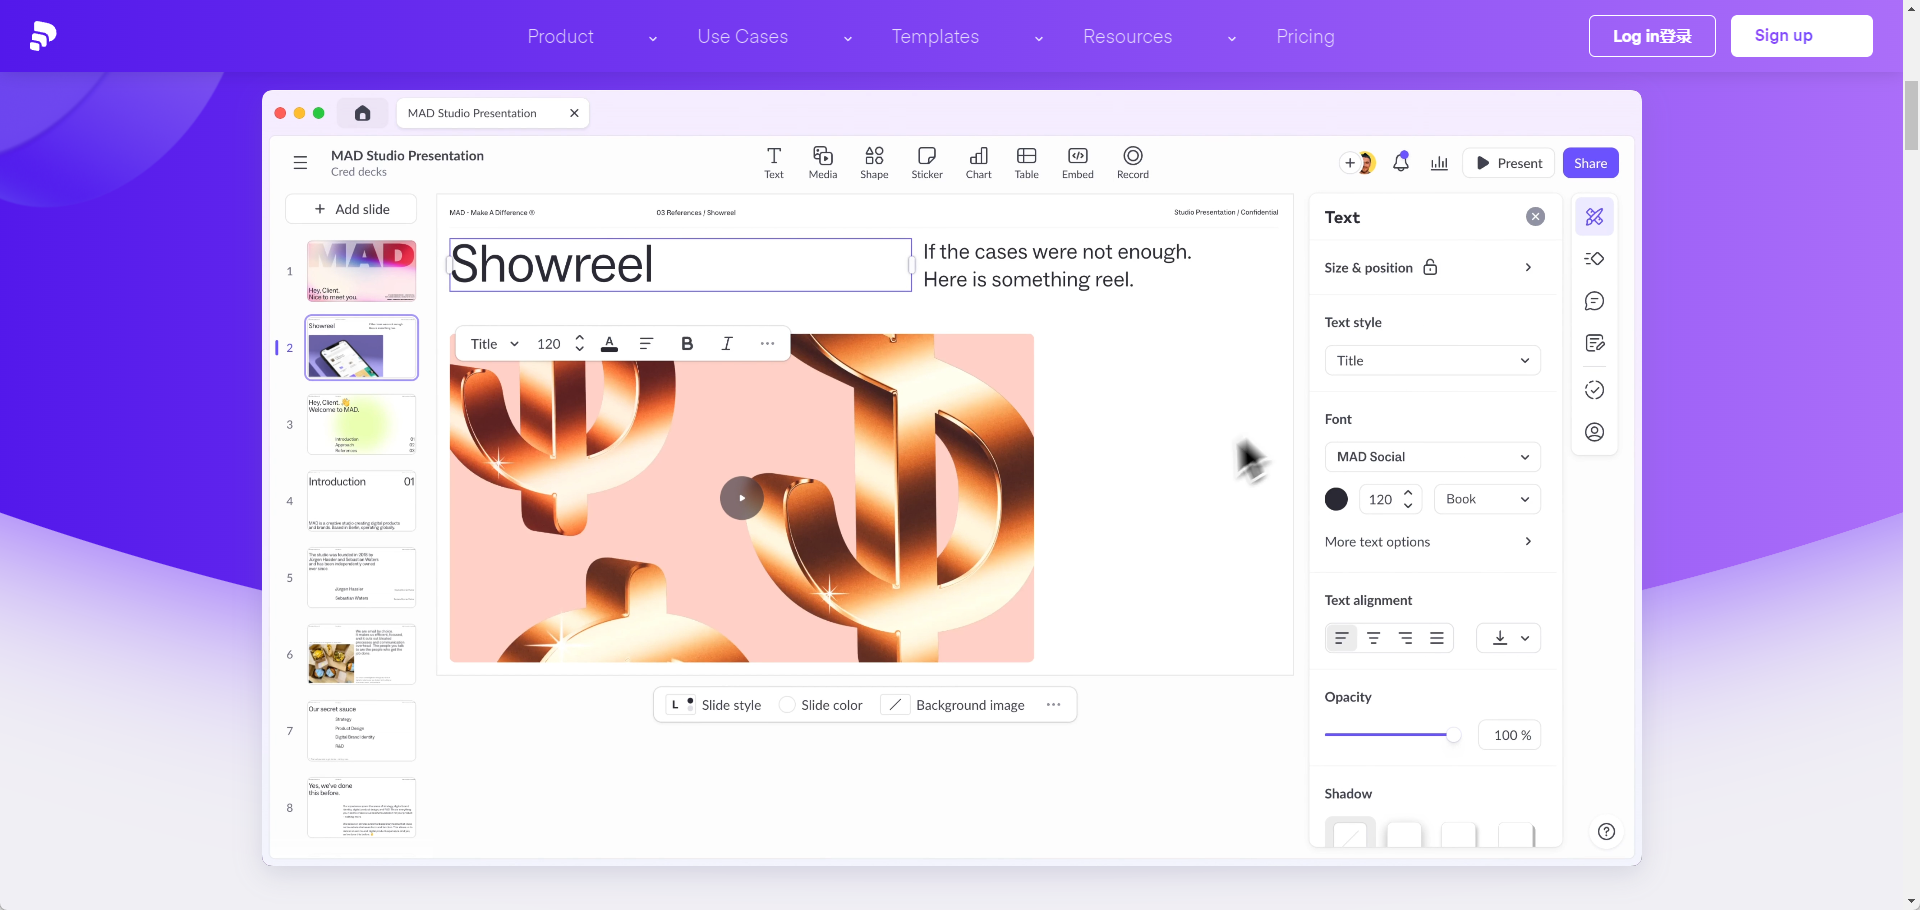Open the user profile icon in right rail
The height and width of the screenshot is (910, 1920).
tap(1595, 432)
